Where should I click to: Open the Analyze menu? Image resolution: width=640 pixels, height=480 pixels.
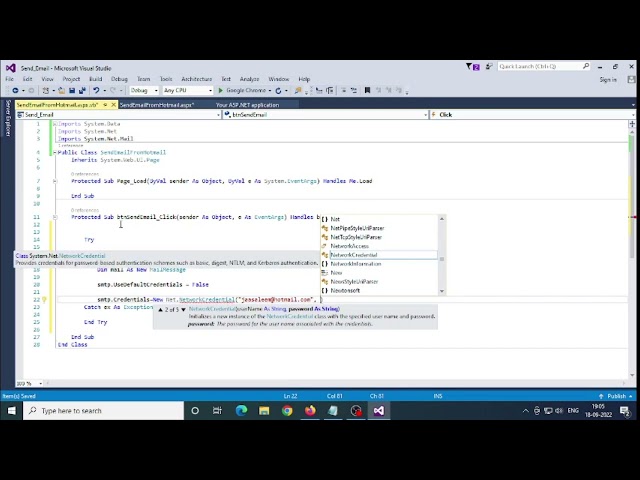pos(249,79)
